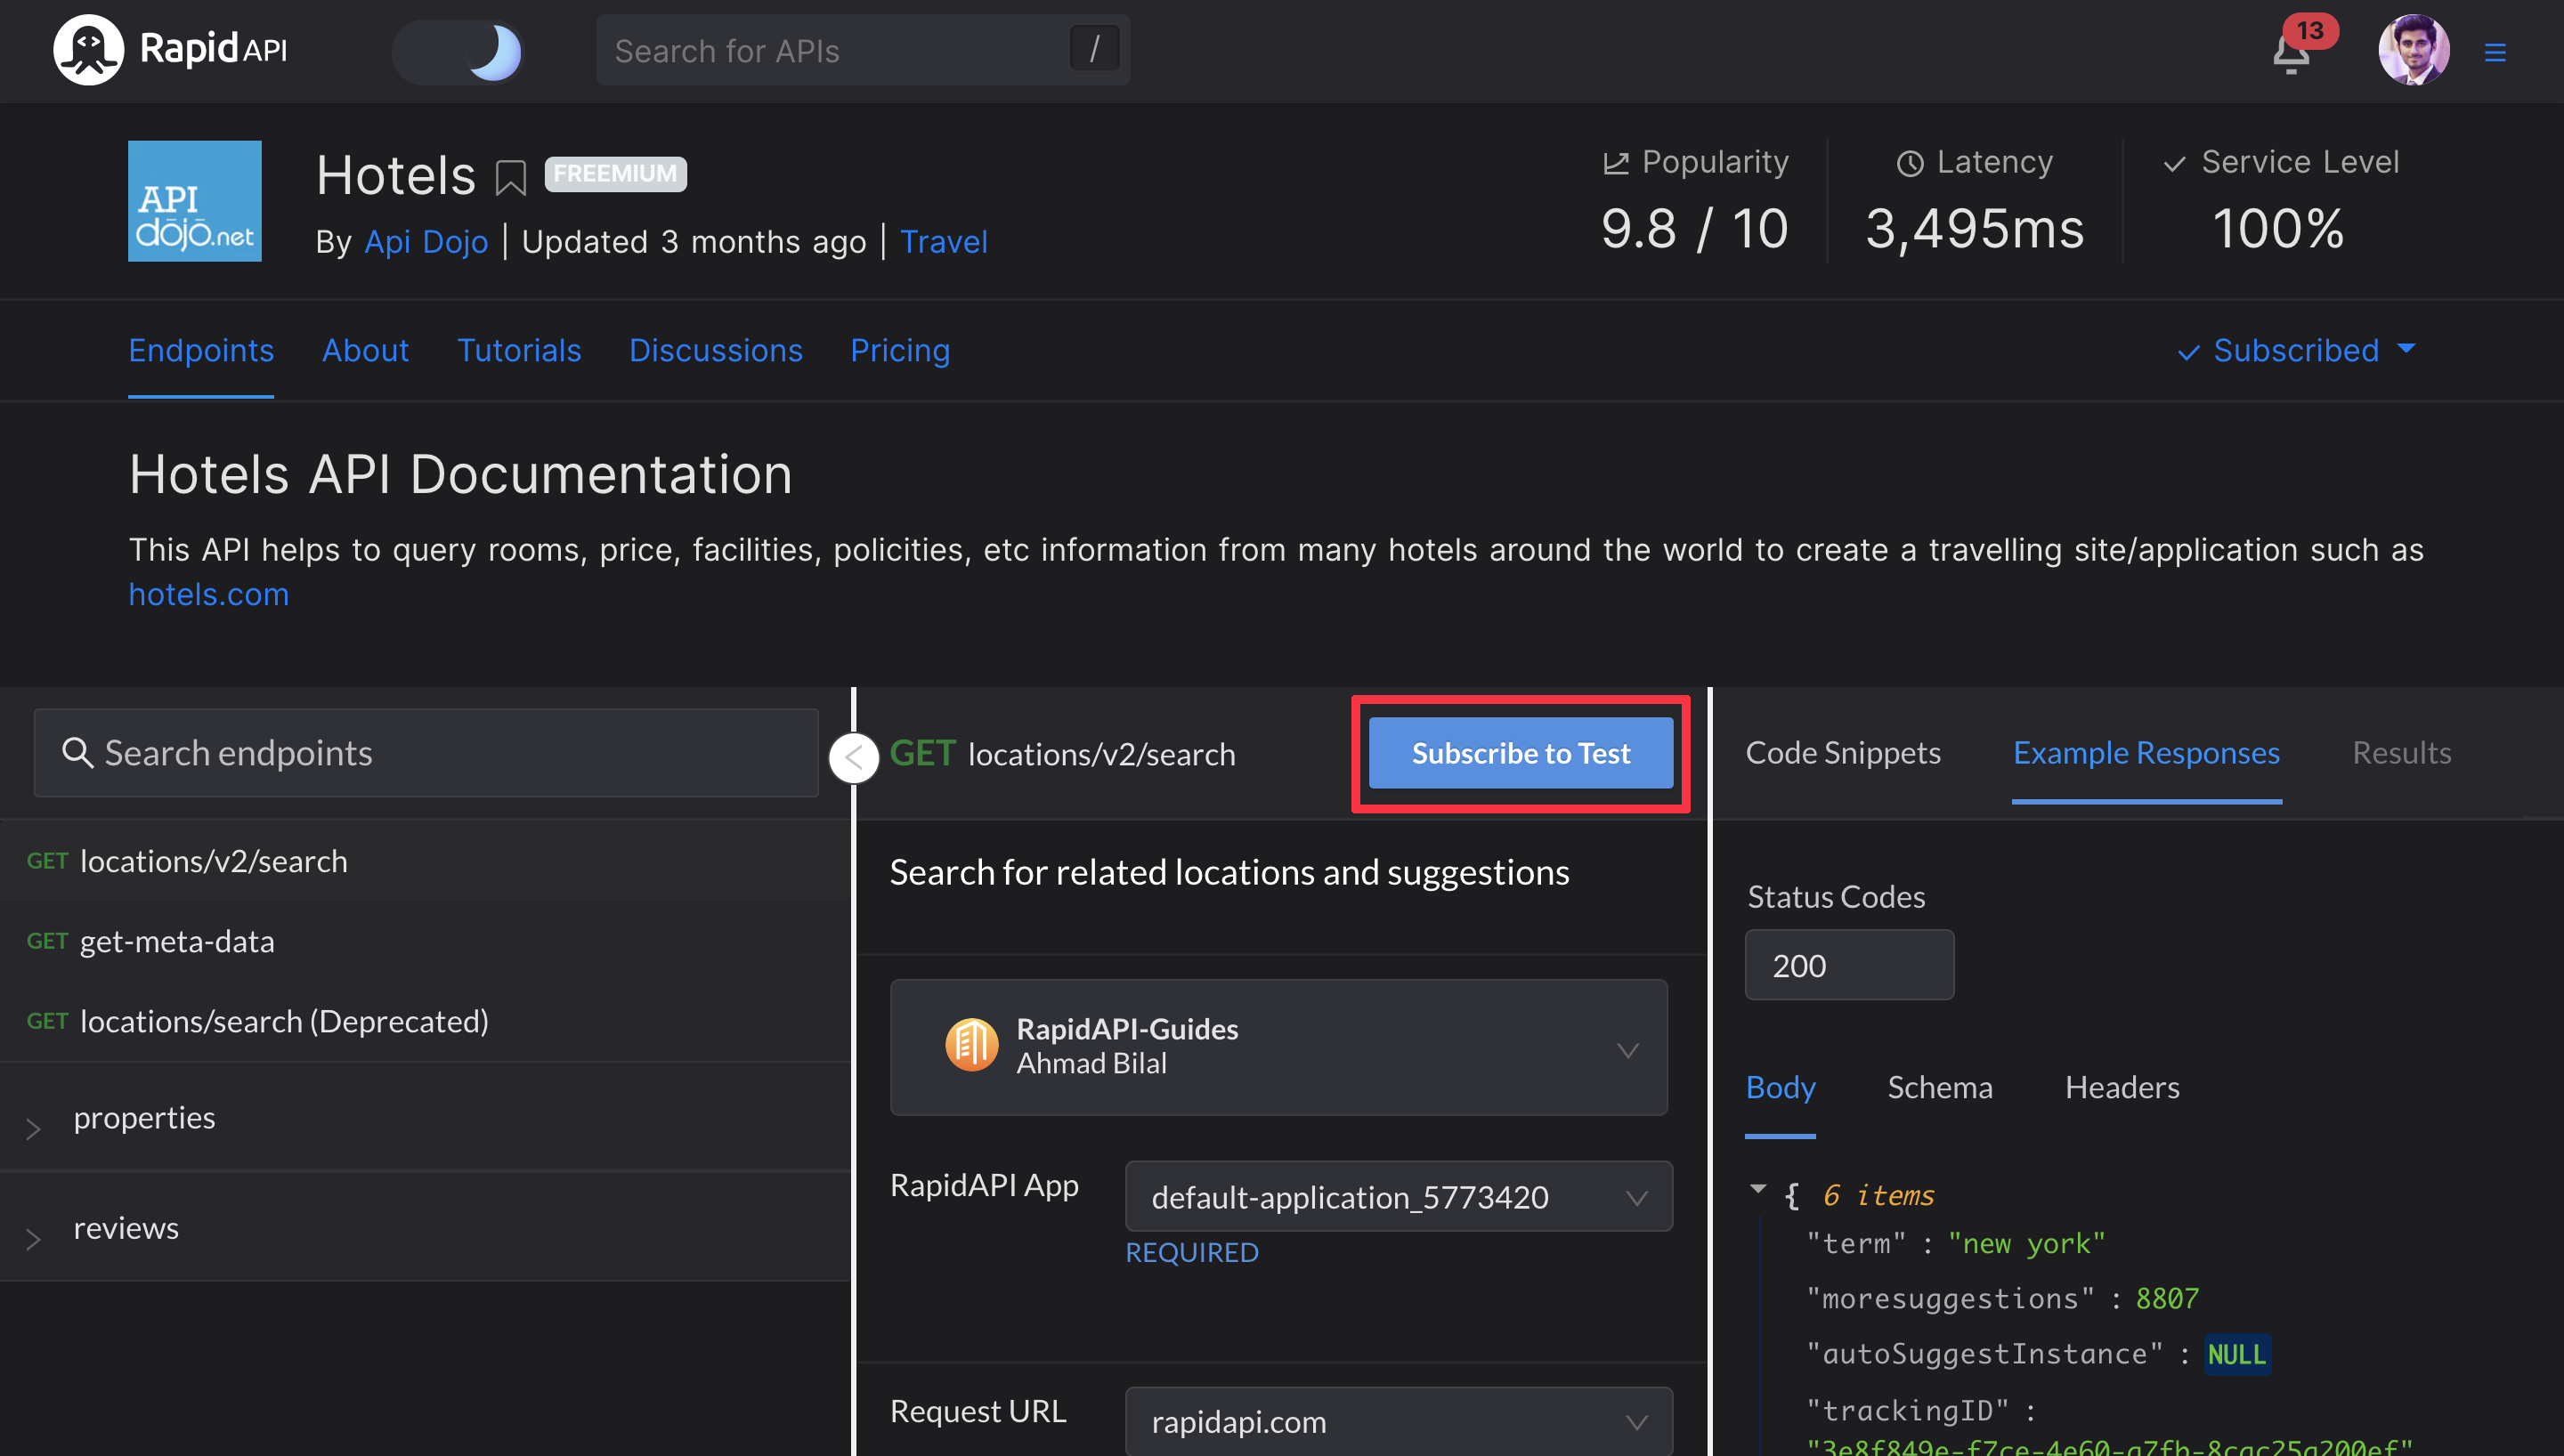This screenshot has width=2564, height=1456.
Task: Open the hotels.com link
Action: (x=208, y=595)
